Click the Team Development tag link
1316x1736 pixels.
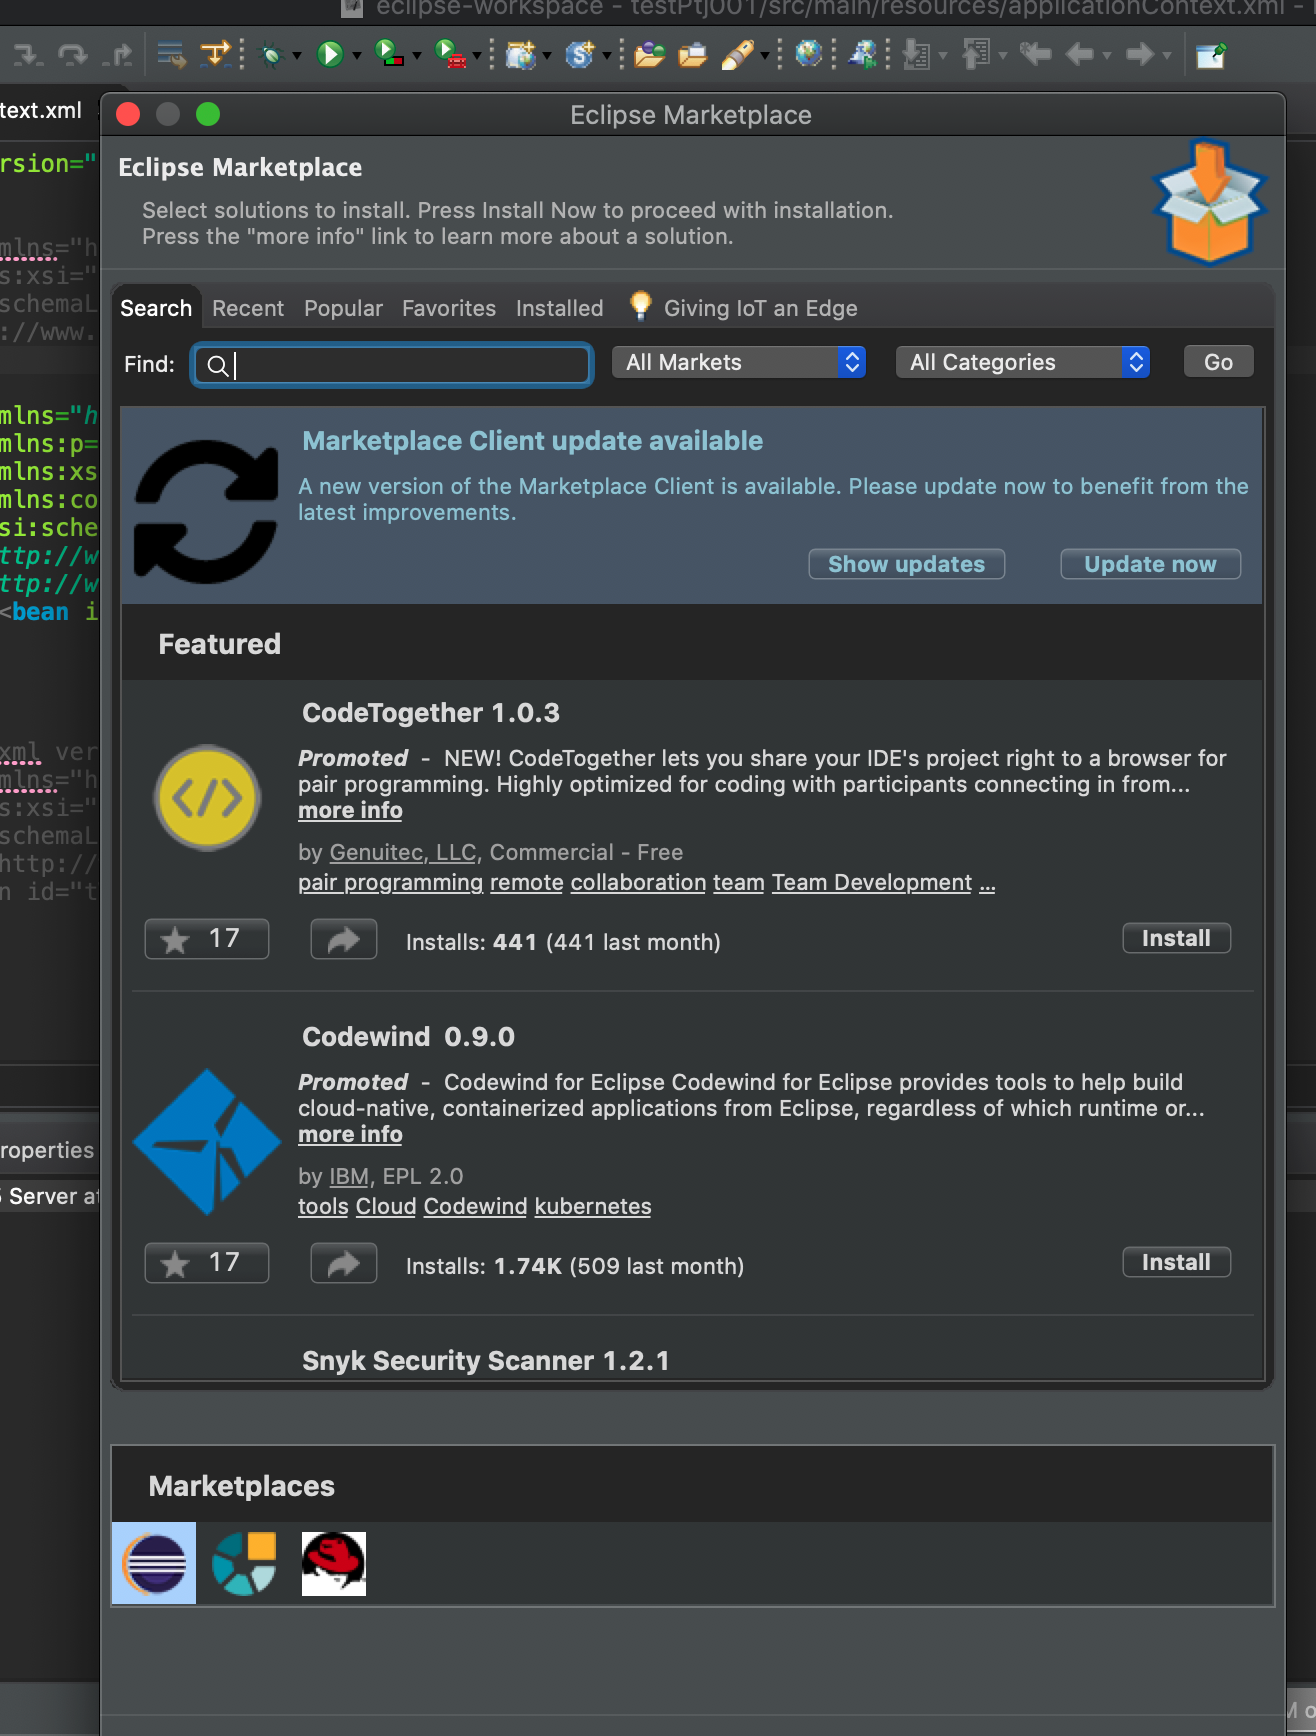tap(872, 883)
